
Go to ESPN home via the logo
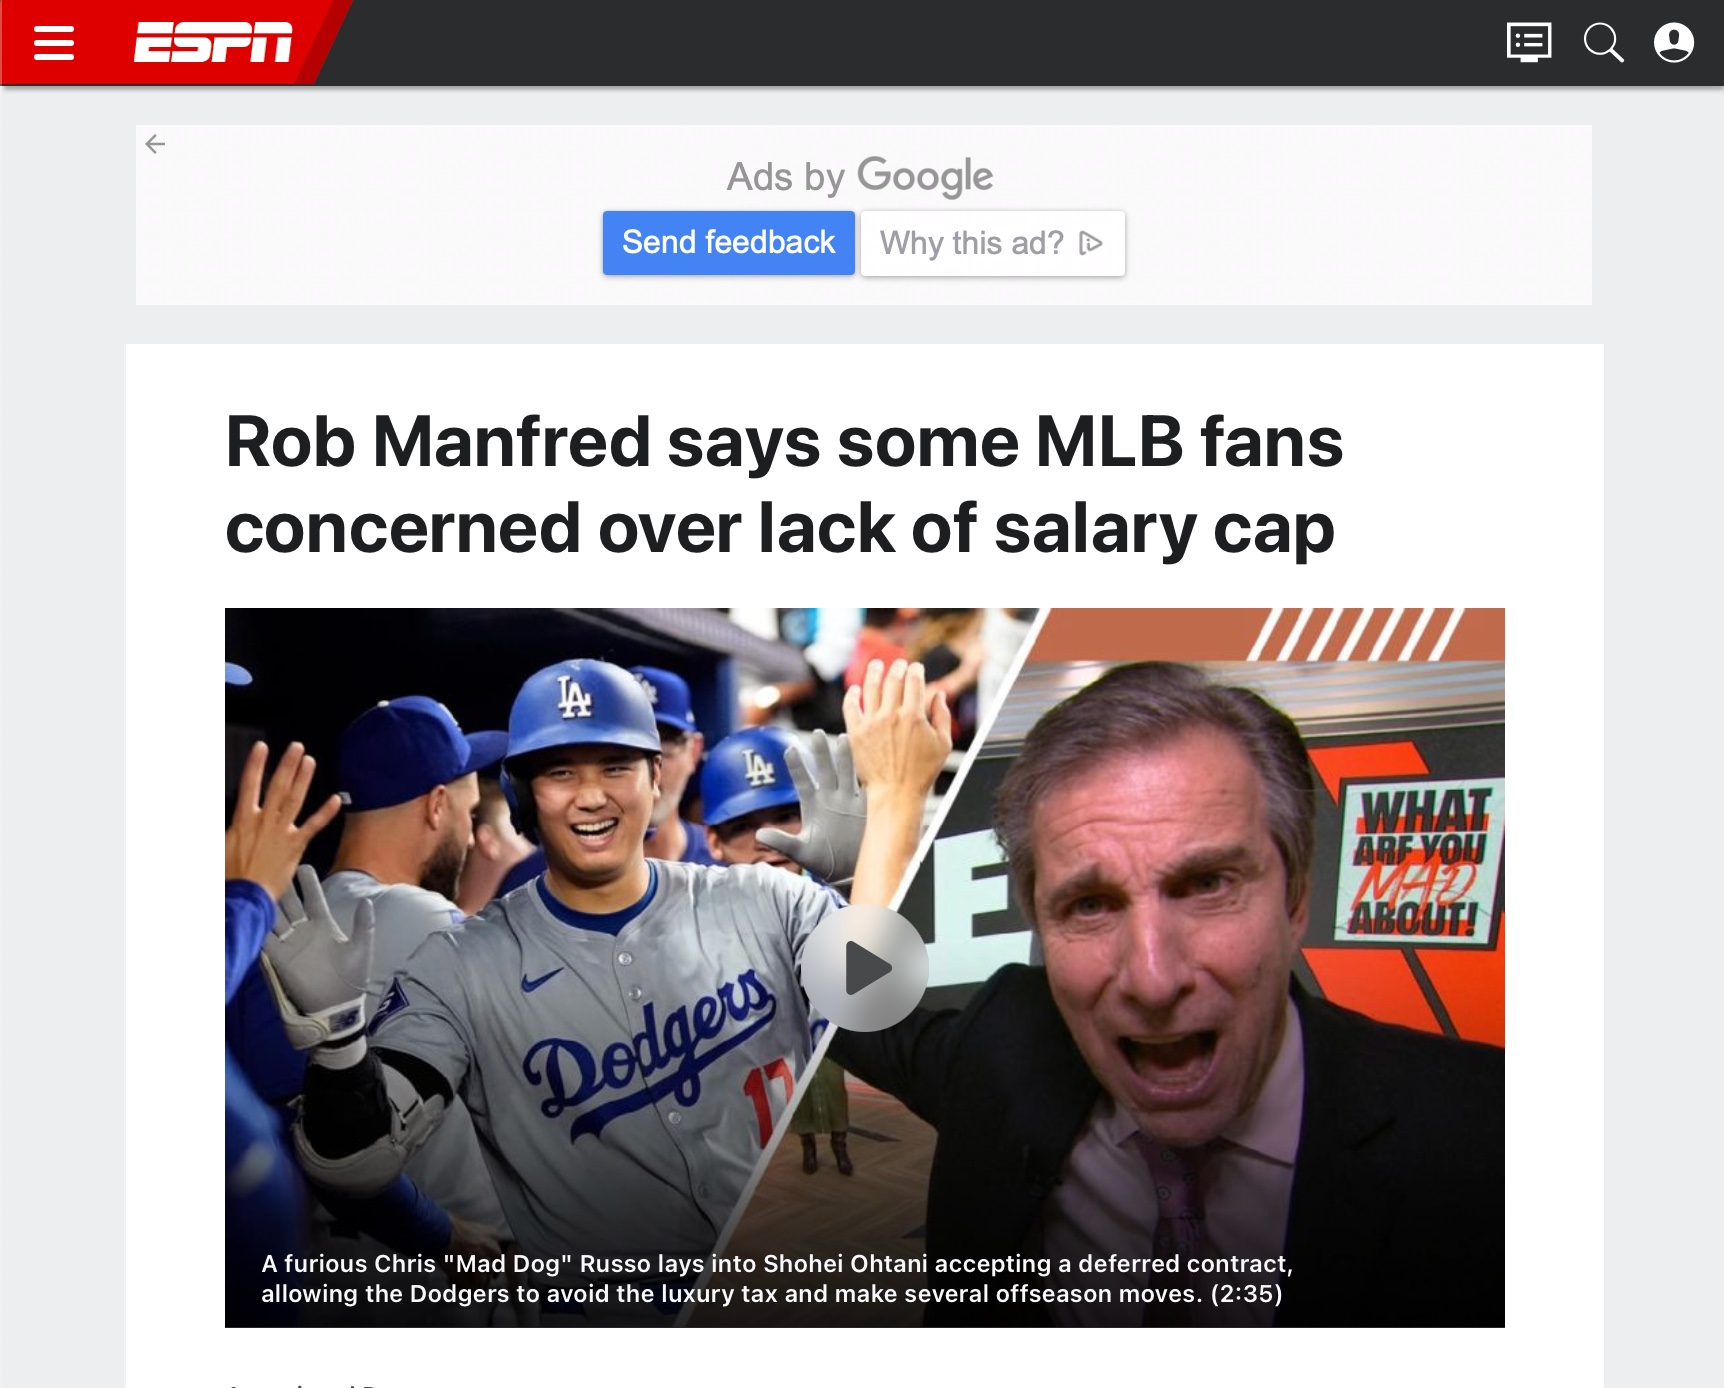[x=213, y=42]
